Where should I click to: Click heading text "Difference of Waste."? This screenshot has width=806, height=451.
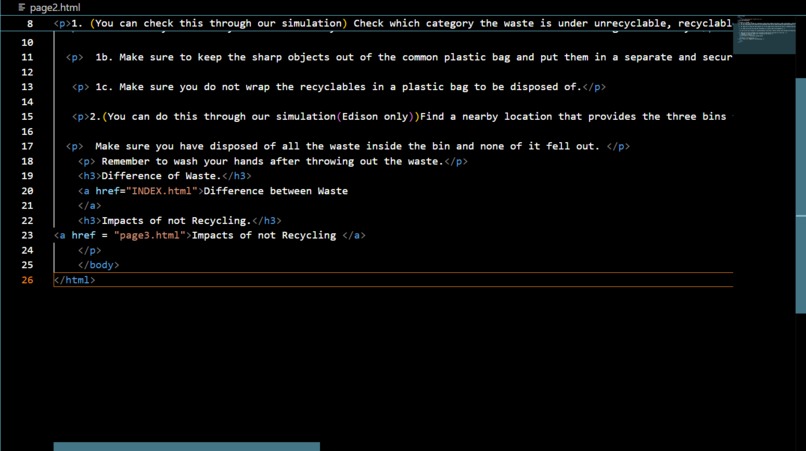click(x=161, y=176)
